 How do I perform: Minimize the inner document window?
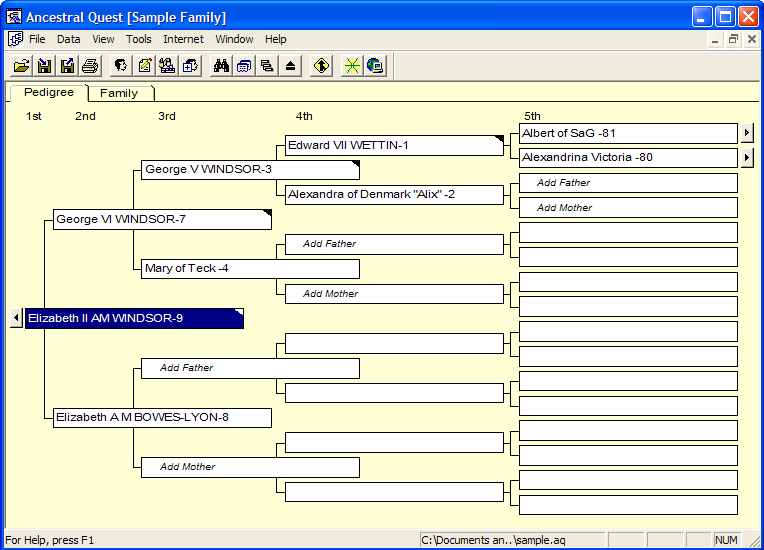pos(715,39)
